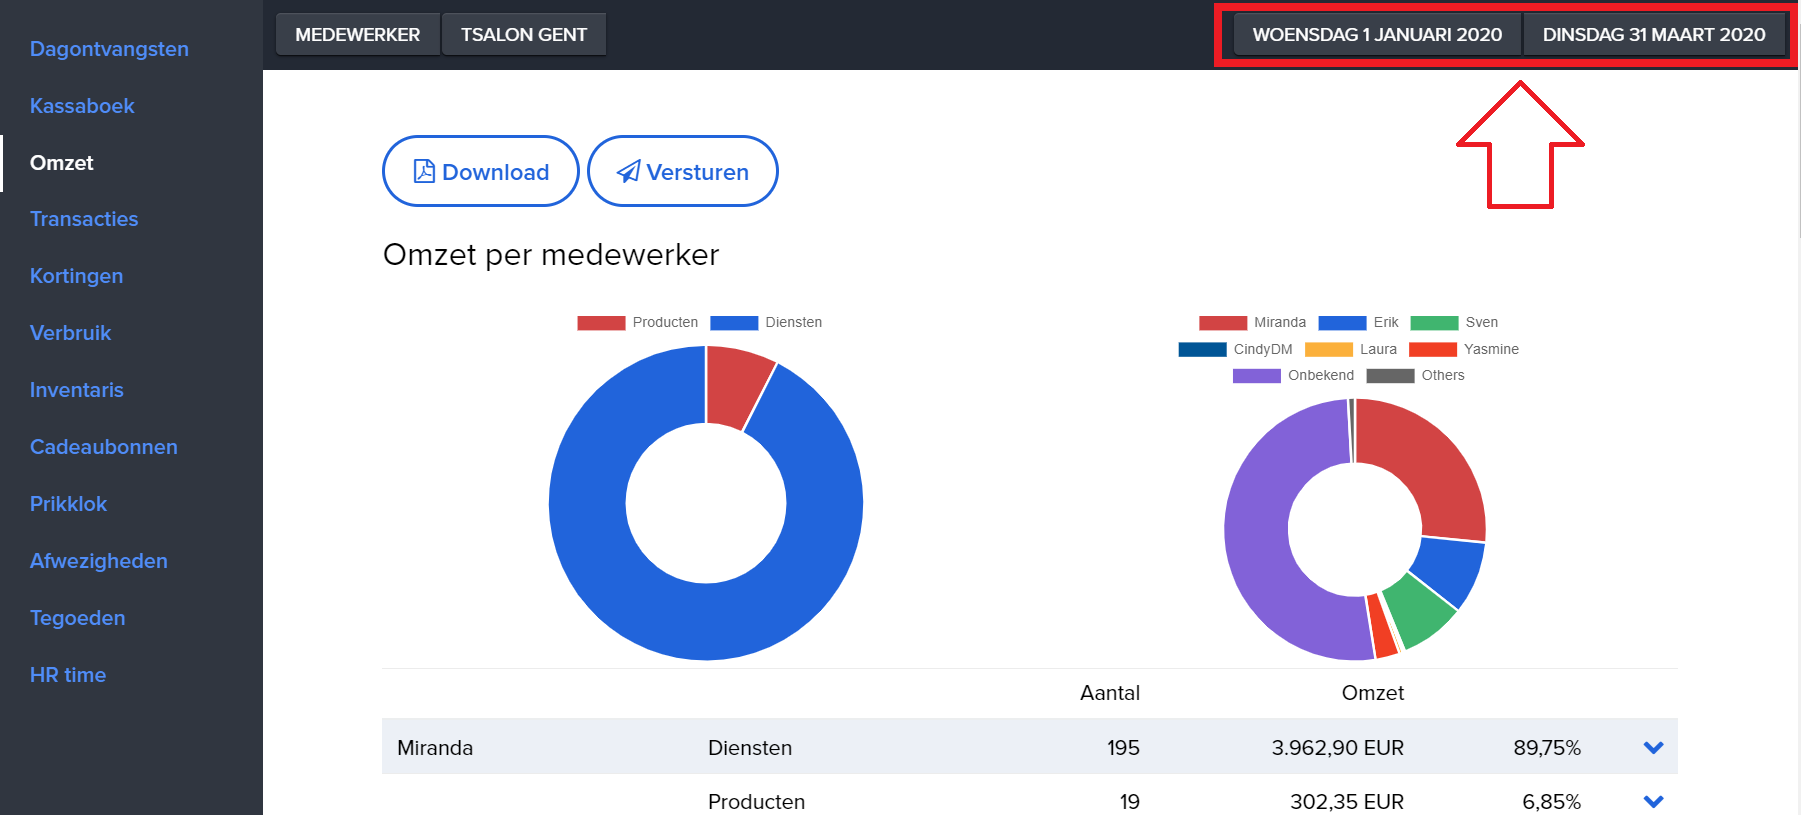Expand the Producten row chevron
The height and width of the screenshot is (815, 1801).
[1653, 801]
